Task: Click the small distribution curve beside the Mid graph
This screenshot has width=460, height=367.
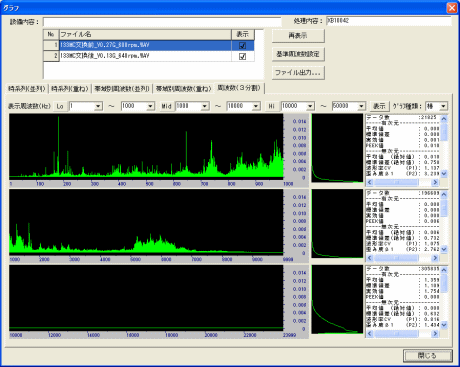Action: pos(337,224)
